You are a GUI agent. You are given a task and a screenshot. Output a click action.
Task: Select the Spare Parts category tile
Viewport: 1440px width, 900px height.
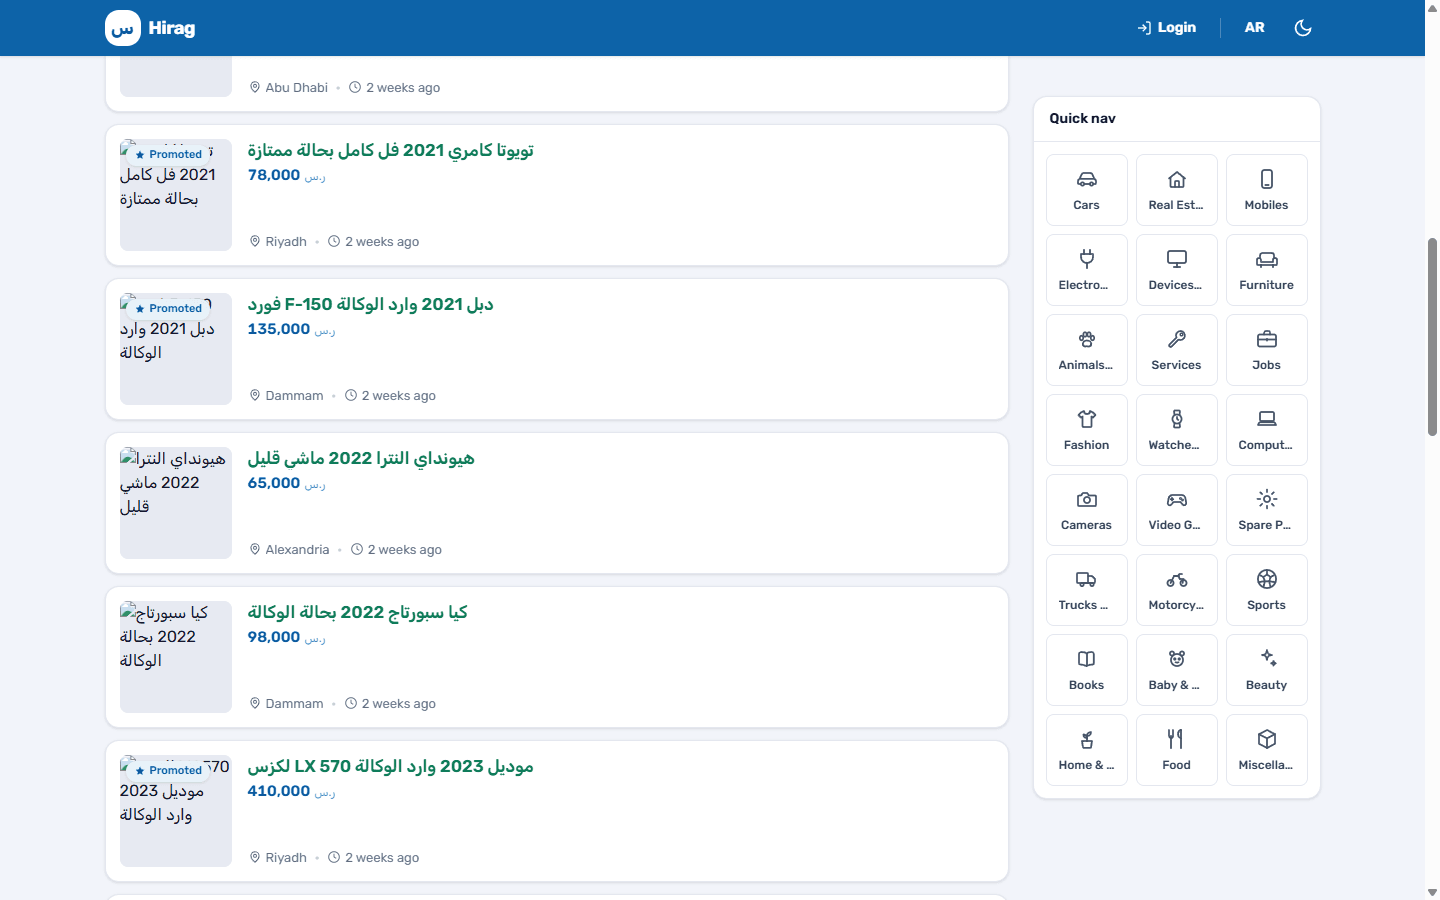coord(1266,510)
